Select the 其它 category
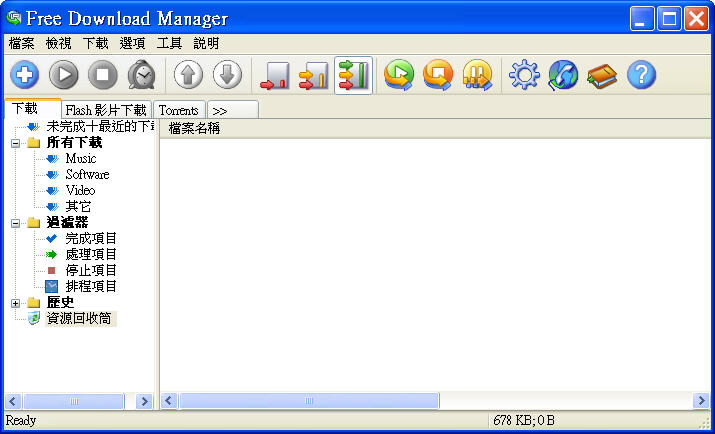Image resolution: width=715 pixels, height=434 pixels. 78,207
